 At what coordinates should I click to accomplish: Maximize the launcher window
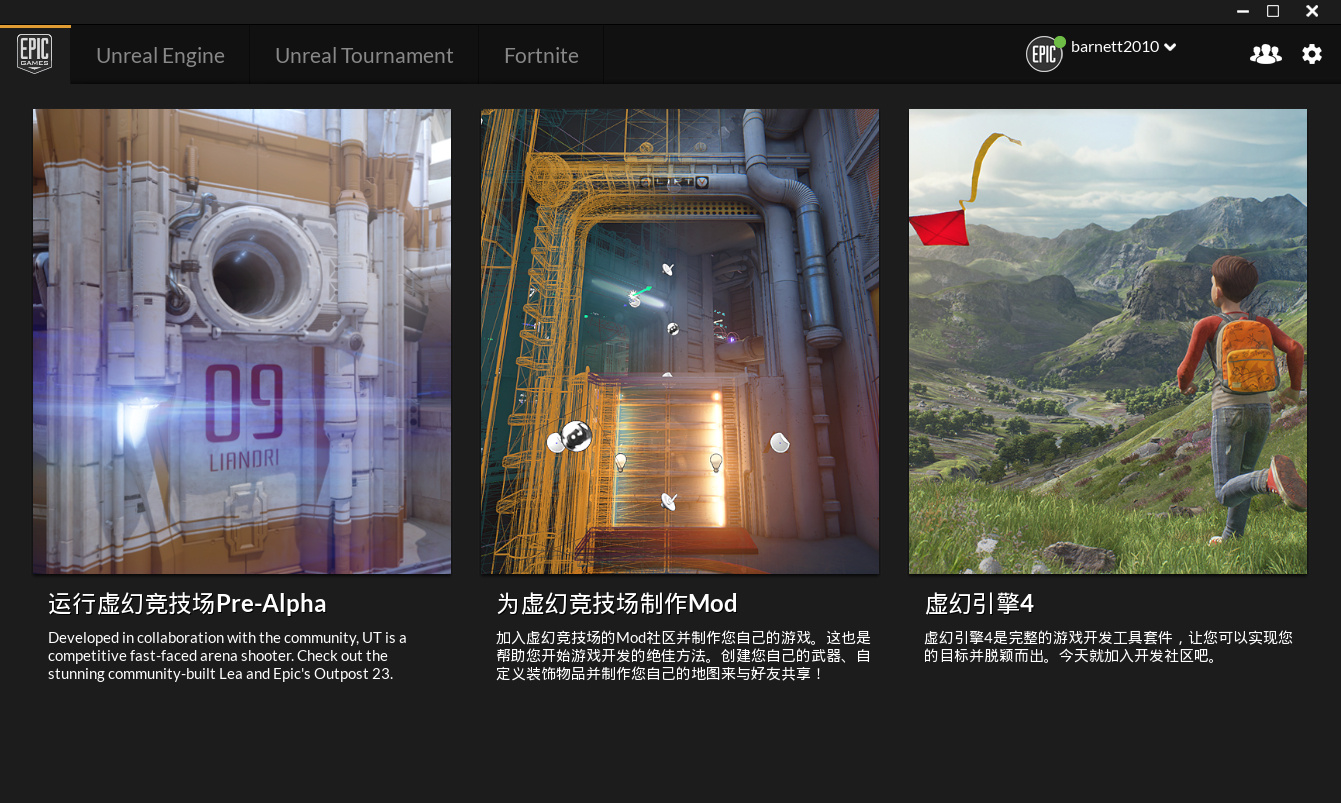[1273, 11]
